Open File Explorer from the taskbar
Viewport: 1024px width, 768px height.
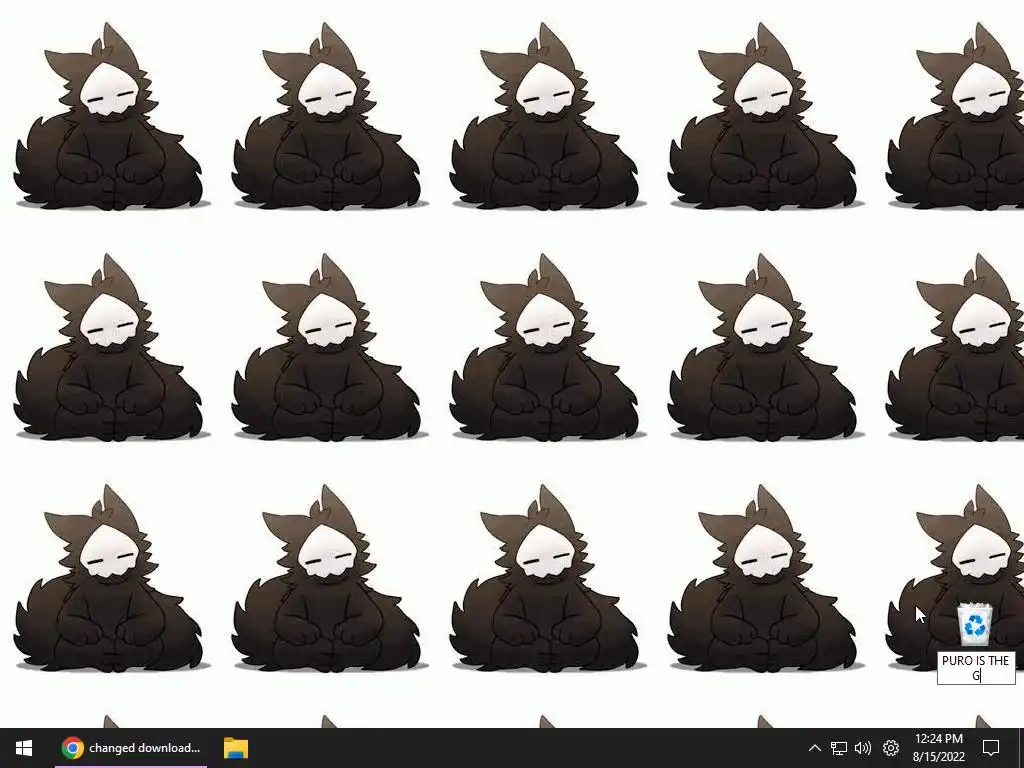(236, 748)
